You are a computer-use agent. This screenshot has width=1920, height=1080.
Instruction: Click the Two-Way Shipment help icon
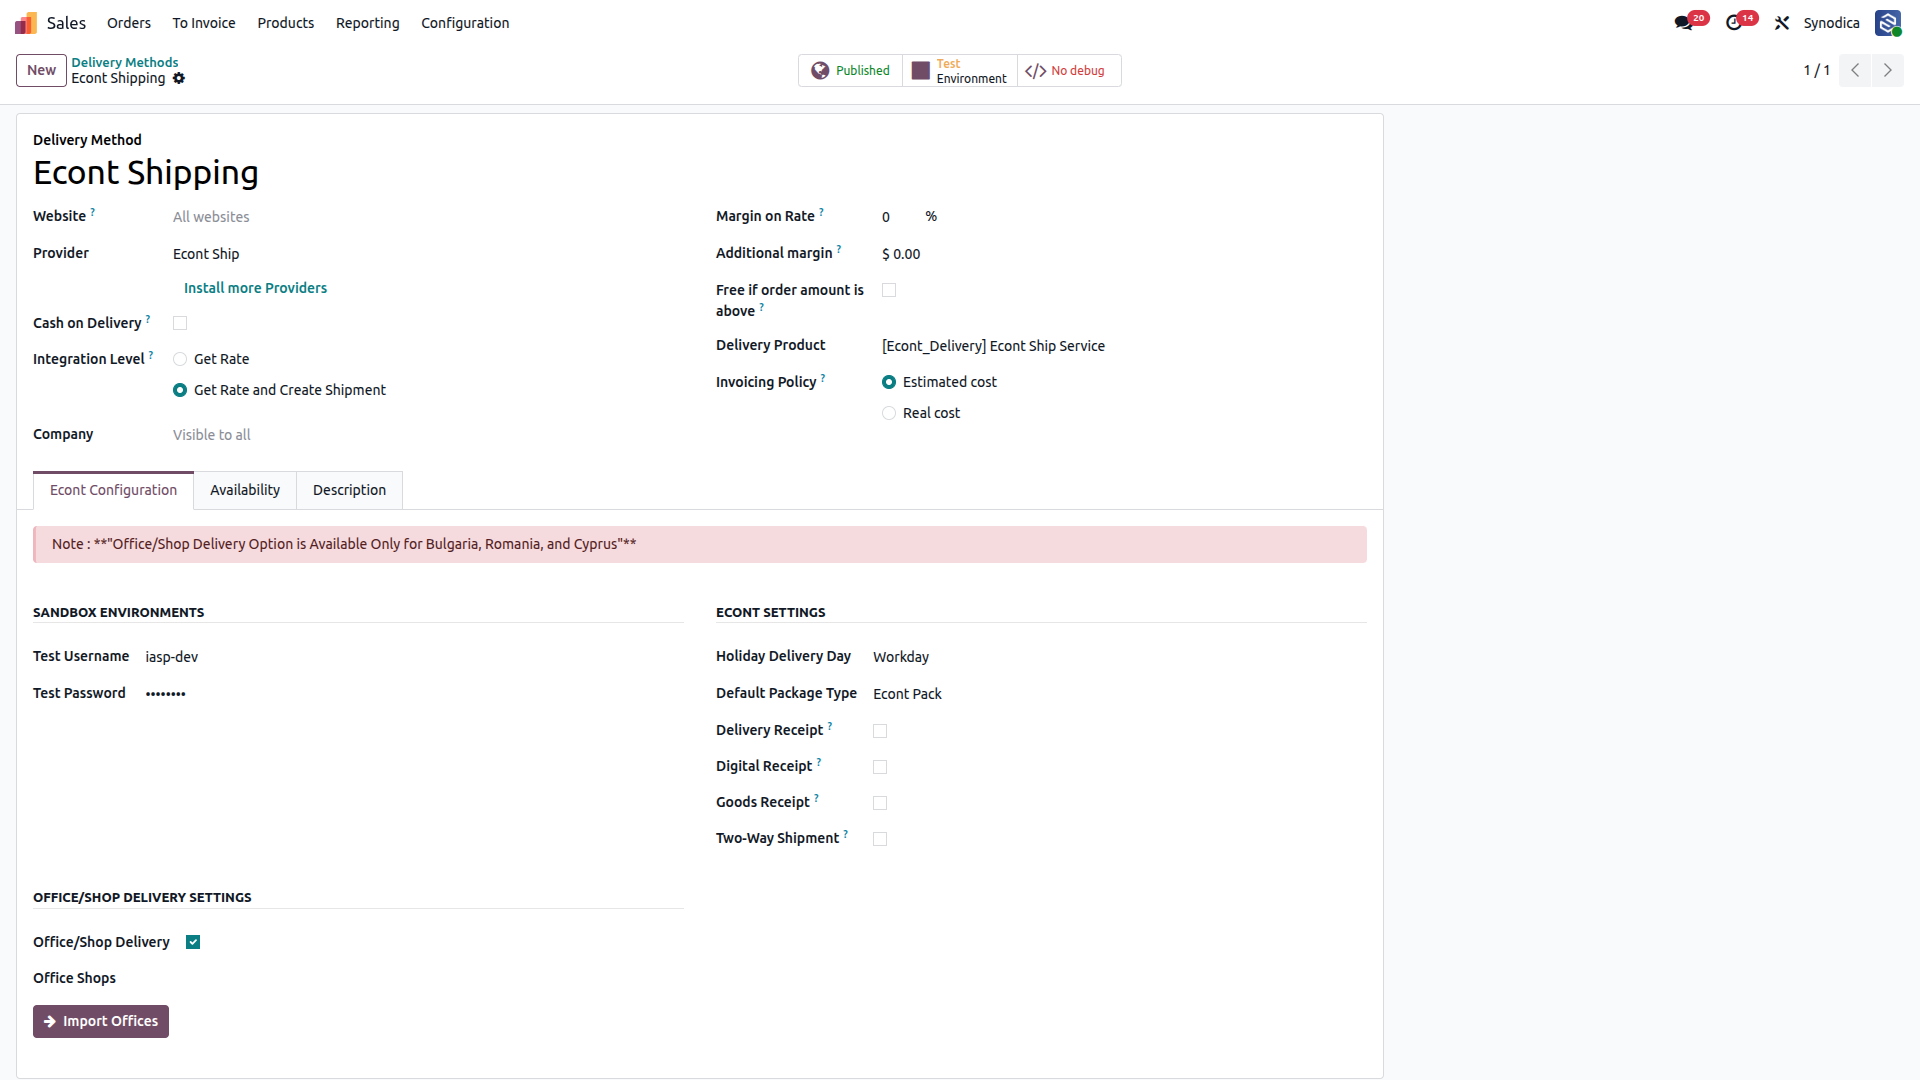[x=846, y=834]
